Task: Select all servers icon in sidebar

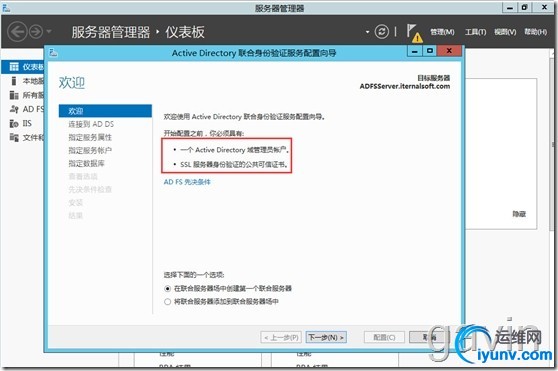Action: click(x=14, y=95)
